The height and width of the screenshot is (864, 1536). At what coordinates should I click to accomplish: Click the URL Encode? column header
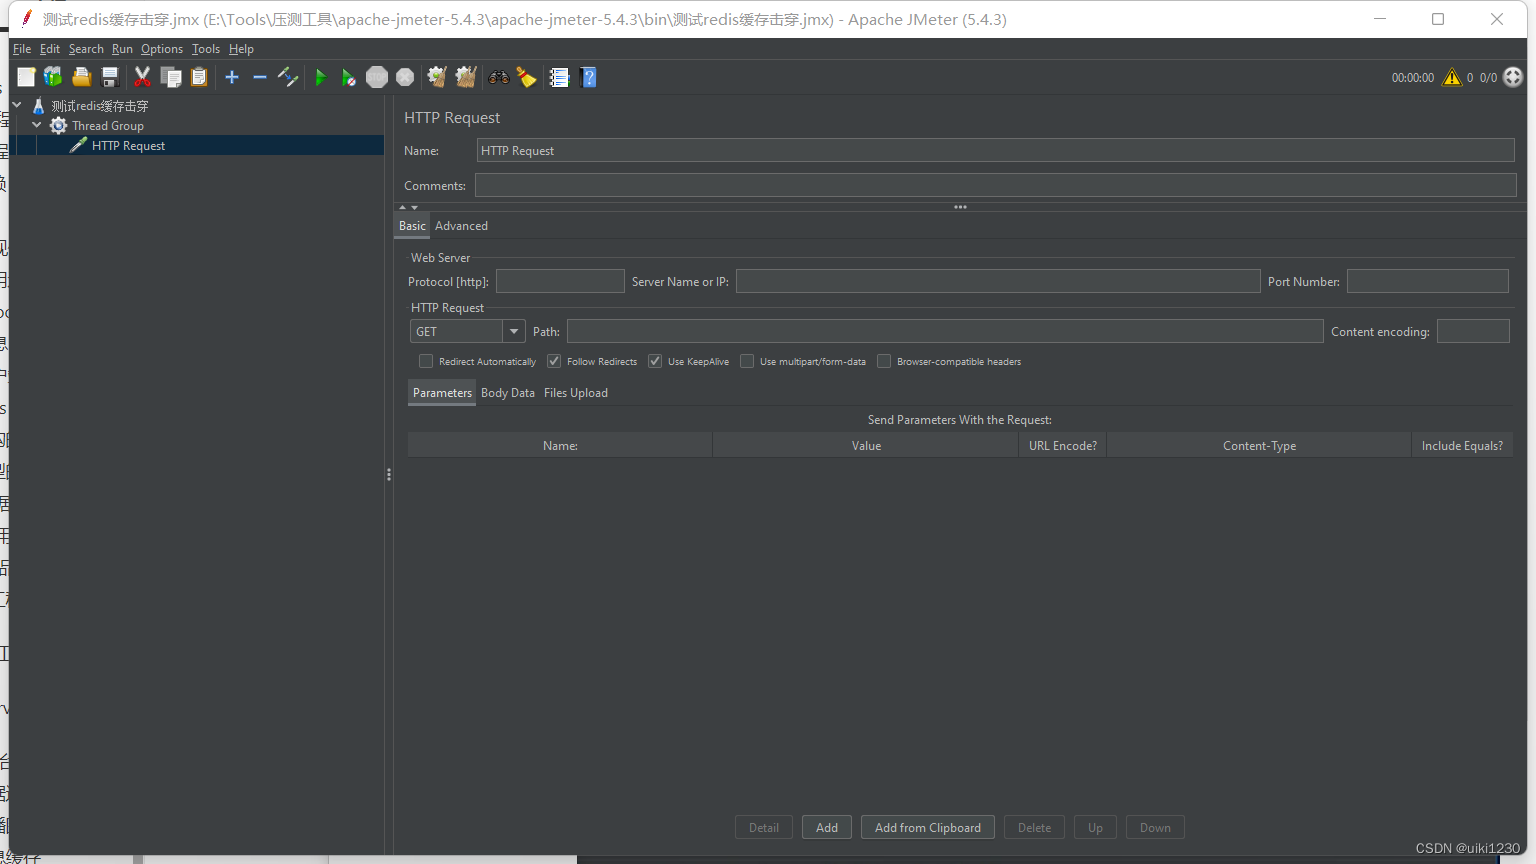coord(1063,445)
